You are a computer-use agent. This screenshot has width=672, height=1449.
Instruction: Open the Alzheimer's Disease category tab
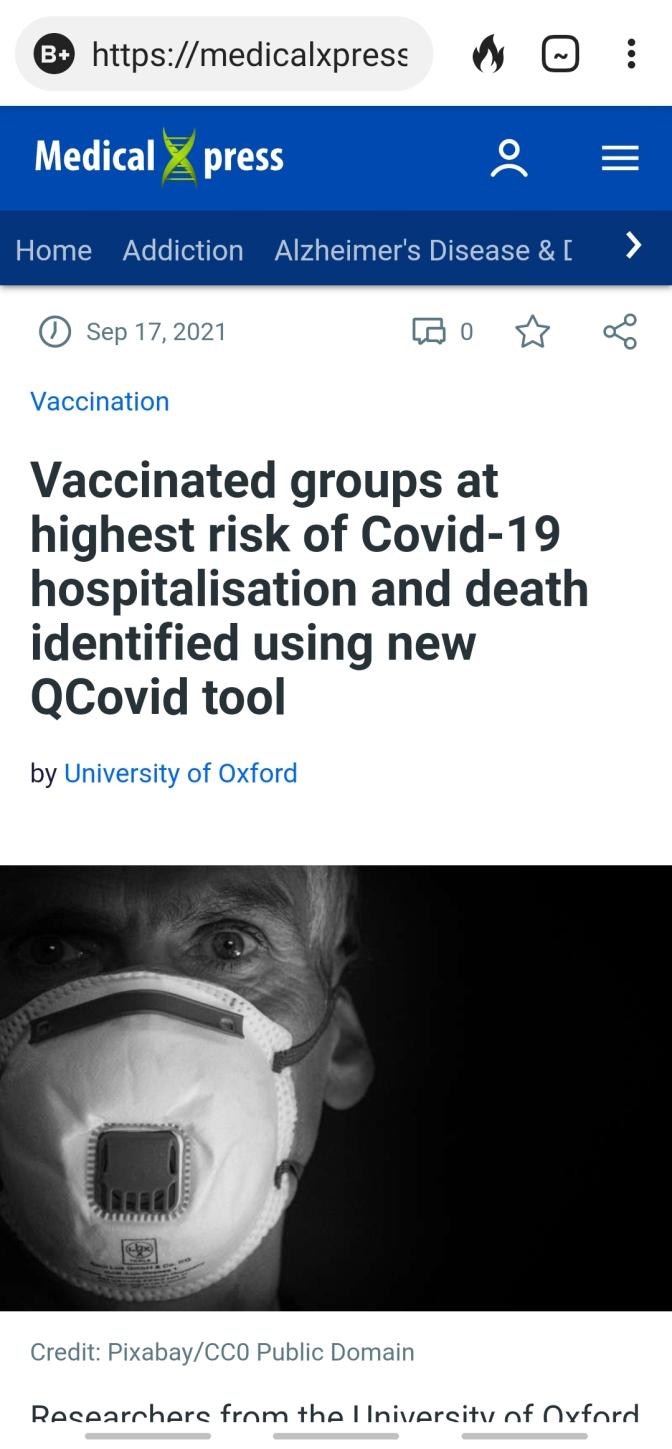[x=422, y=250]
